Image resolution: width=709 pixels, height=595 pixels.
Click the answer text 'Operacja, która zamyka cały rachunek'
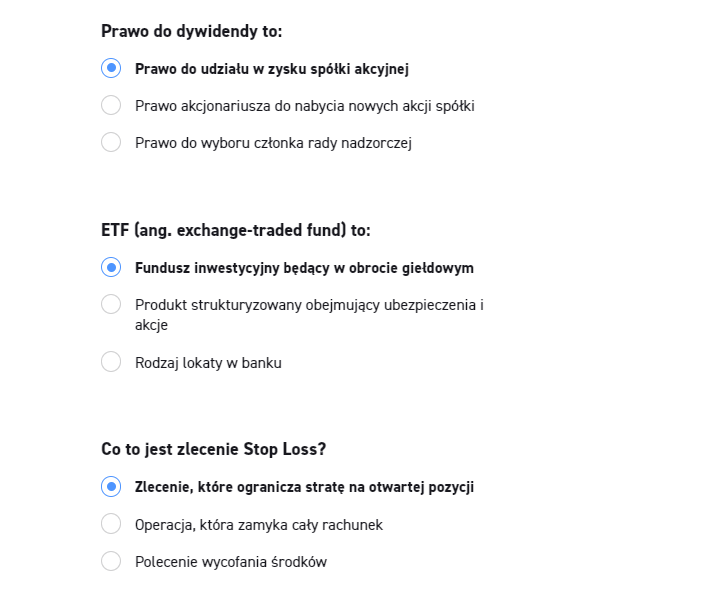tap(258, 525)
